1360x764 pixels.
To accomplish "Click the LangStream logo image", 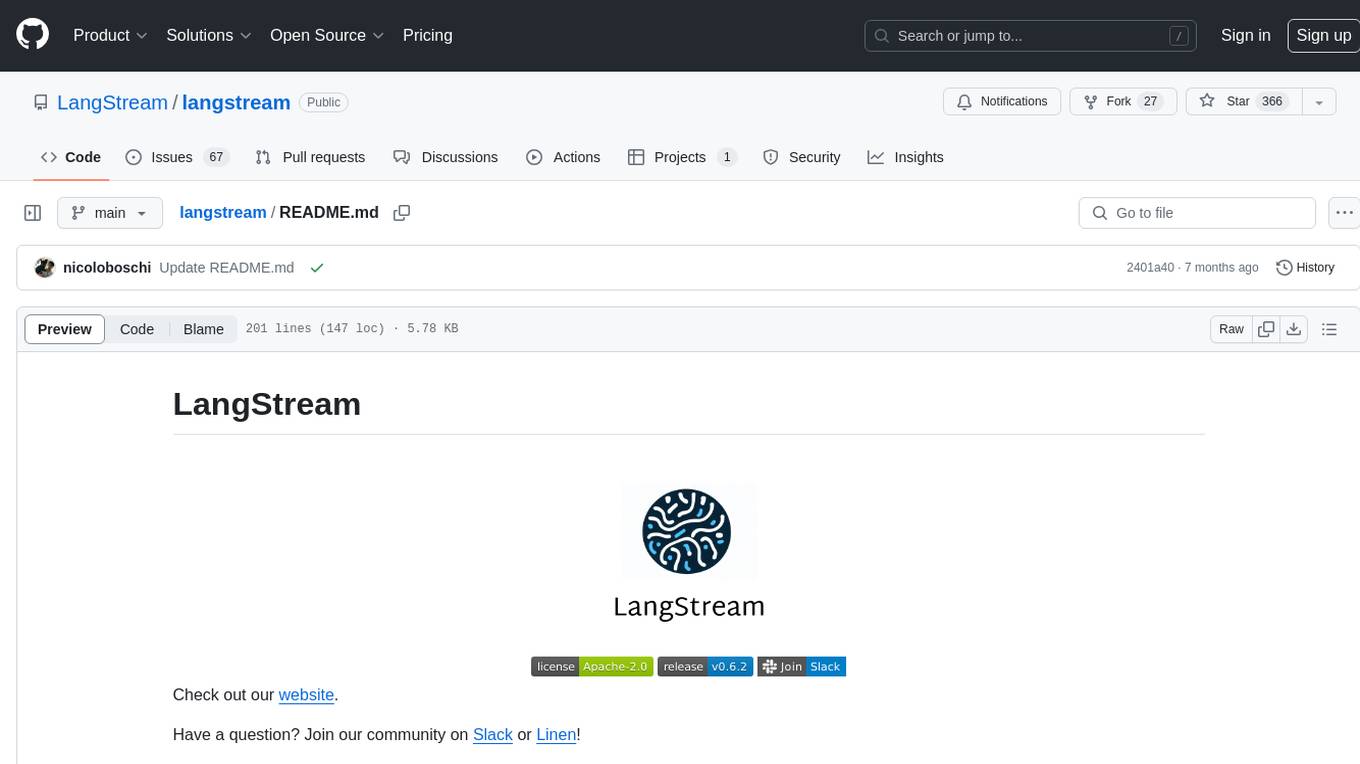I will point(688,552).
